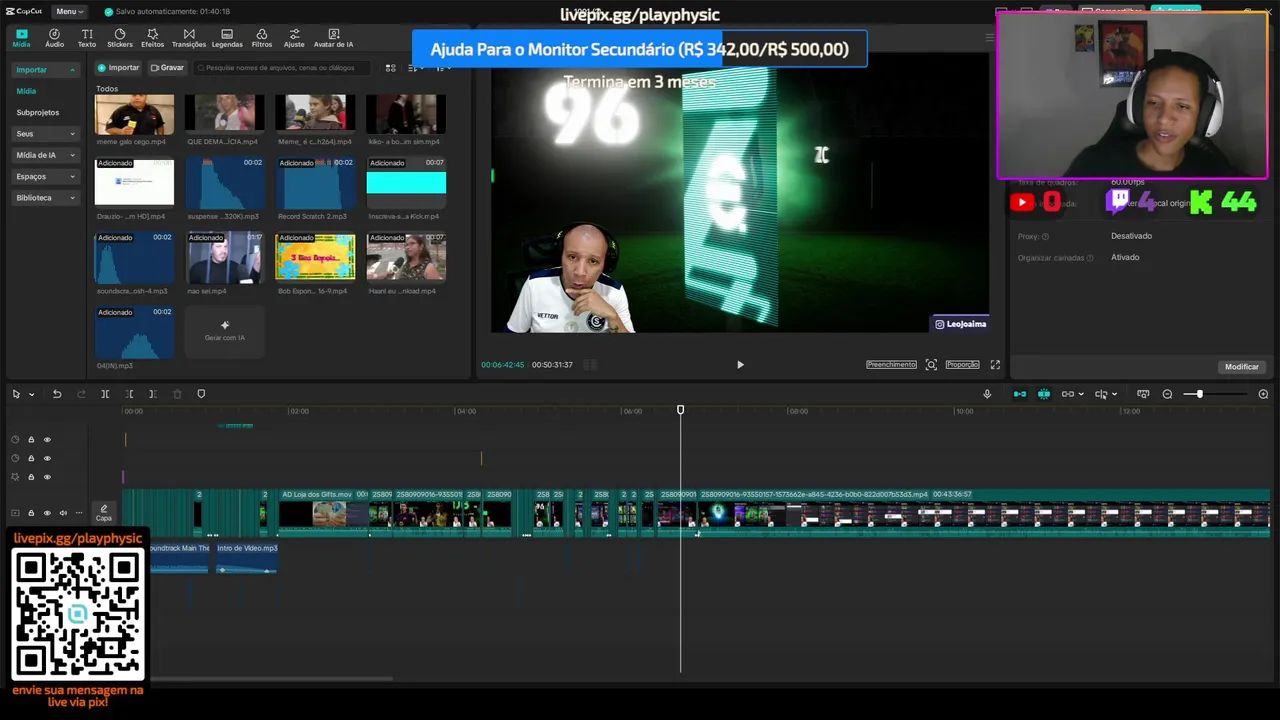Image resolution: width=1280 pixels, height=720 pixels.
Task: Select meme galo cego.mp4 thumbnail
Action: (134, 115)
